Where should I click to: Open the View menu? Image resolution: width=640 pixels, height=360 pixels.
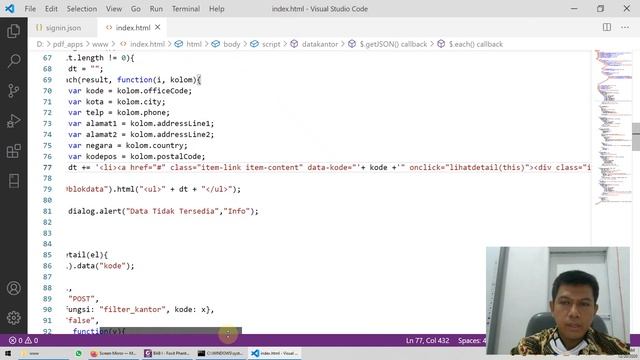[114, 9]
